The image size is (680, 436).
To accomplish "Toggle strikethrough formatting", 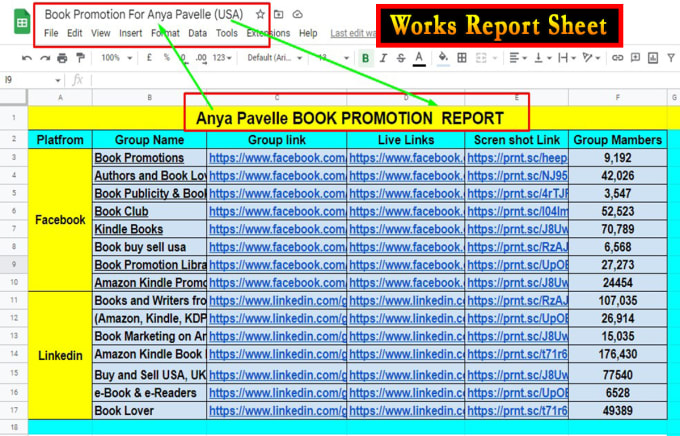I will pos(401,58).
